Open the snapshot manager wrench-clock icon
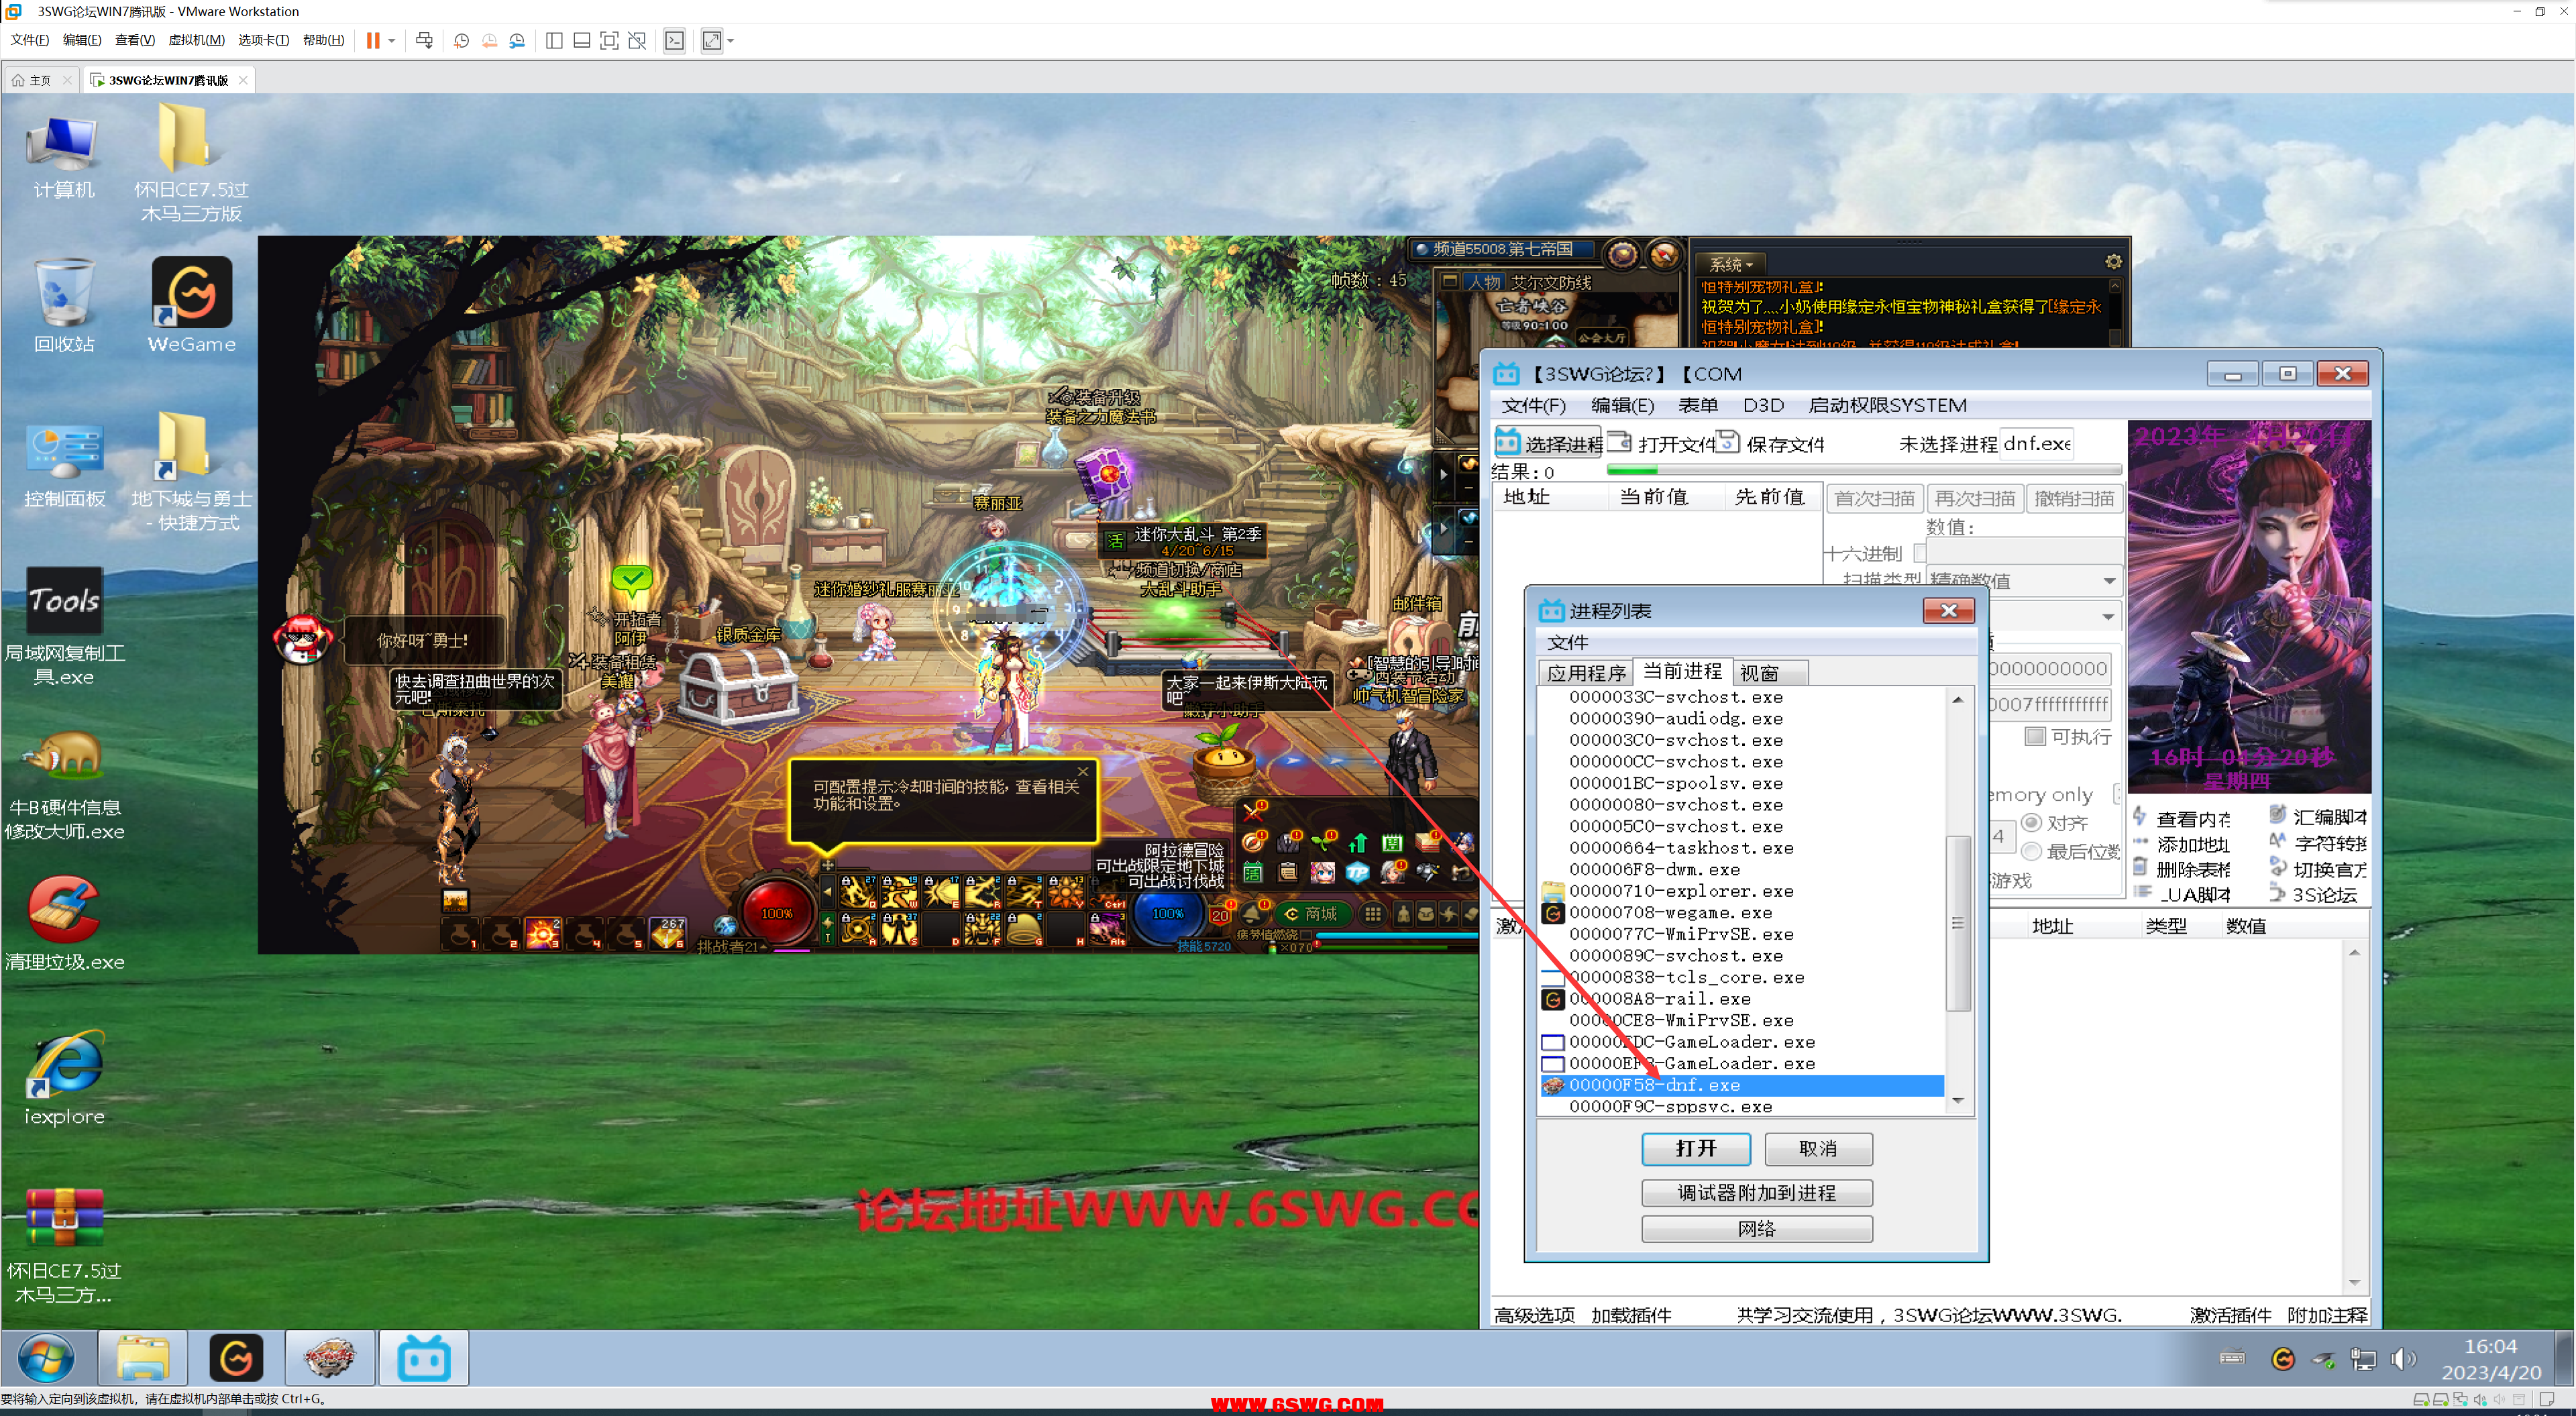The width and height of the screenshot is (2576, 1416). tap(517, 41)
